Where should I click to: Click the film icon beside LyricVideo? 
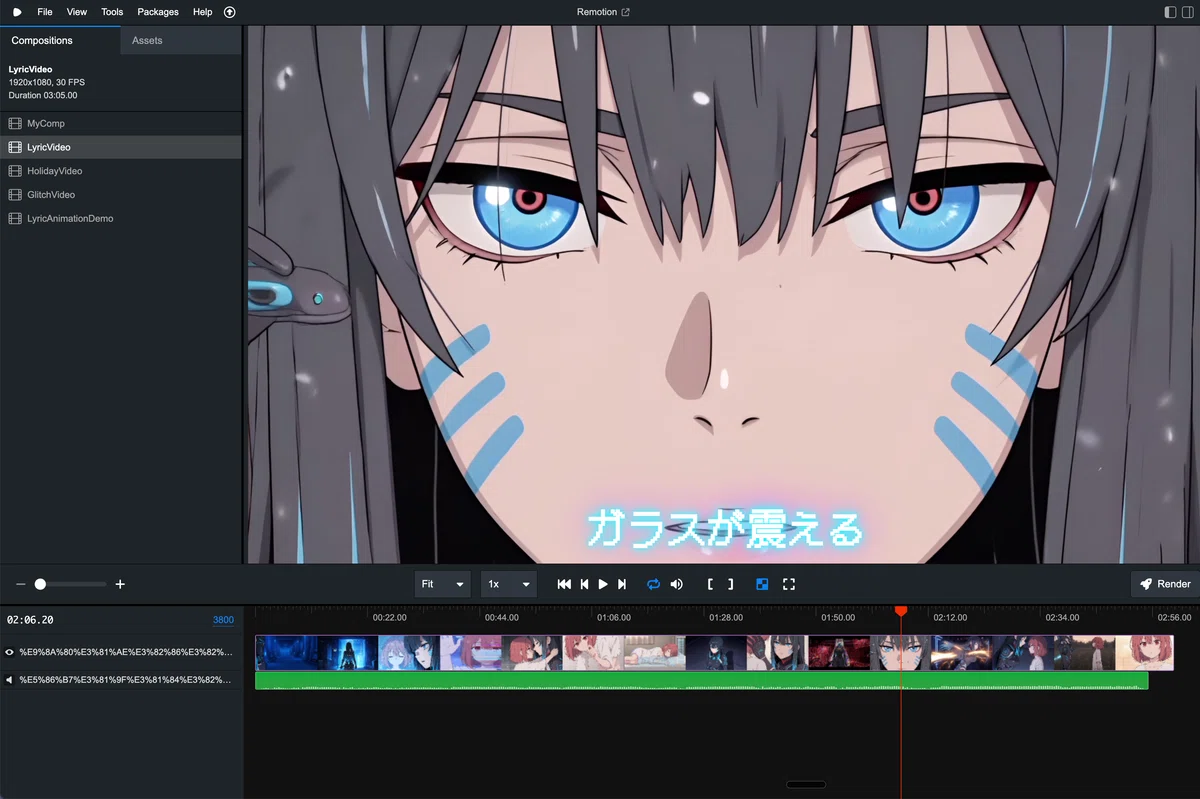pyautogui.click(x=15, y=147)
